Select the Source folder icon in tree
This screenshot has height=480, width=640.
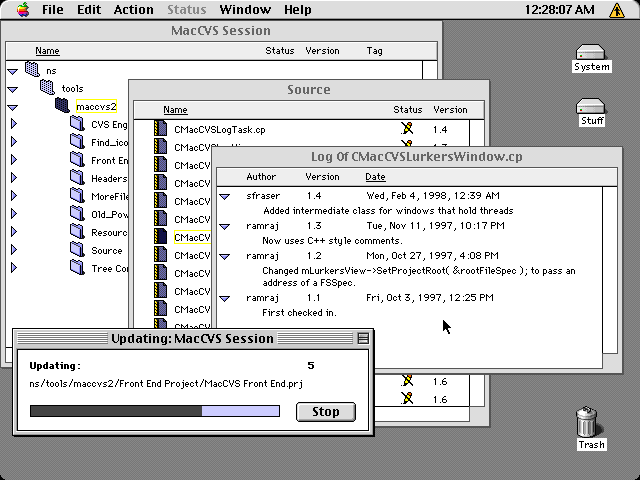[x=77, y=251]
